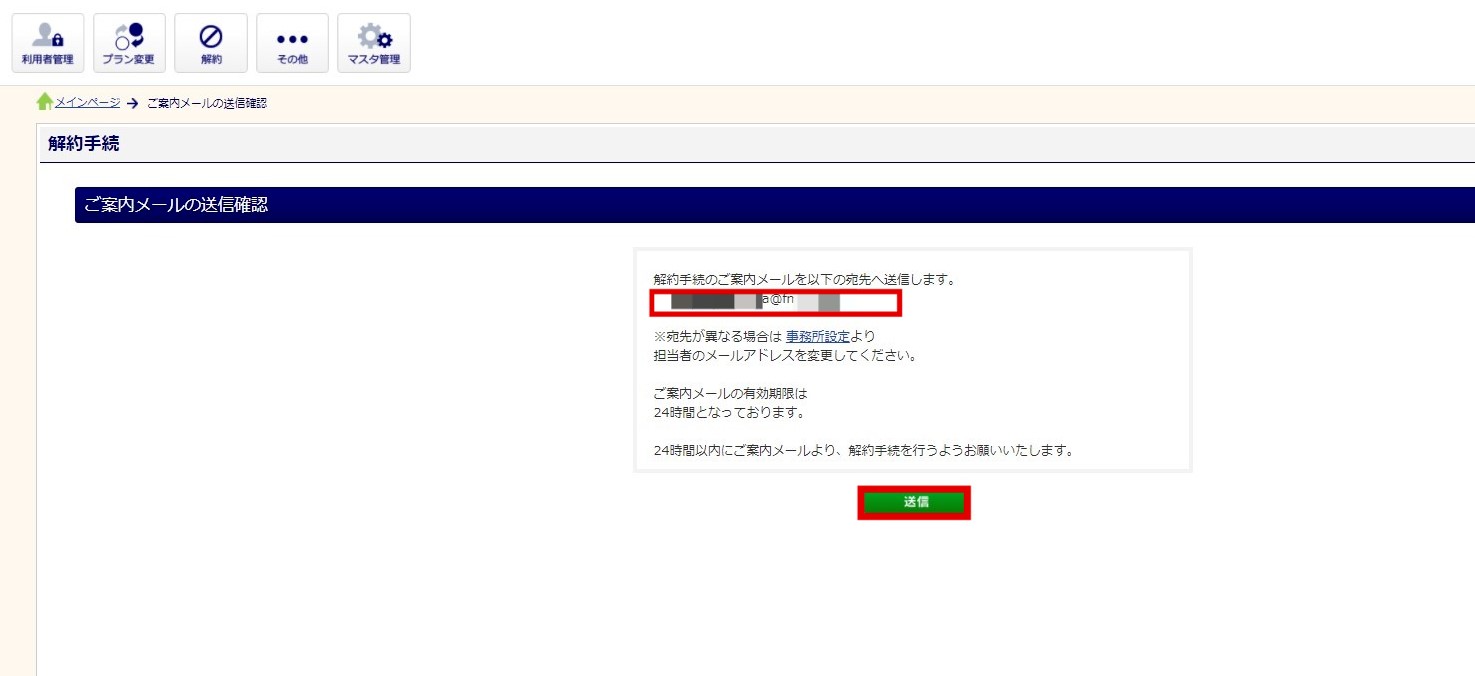Click text 解約手続のご案内メールを以下の宛先へ送信します
Image resolution: width=1475 pixels, height=676 pixels.
tap(805, 280)
